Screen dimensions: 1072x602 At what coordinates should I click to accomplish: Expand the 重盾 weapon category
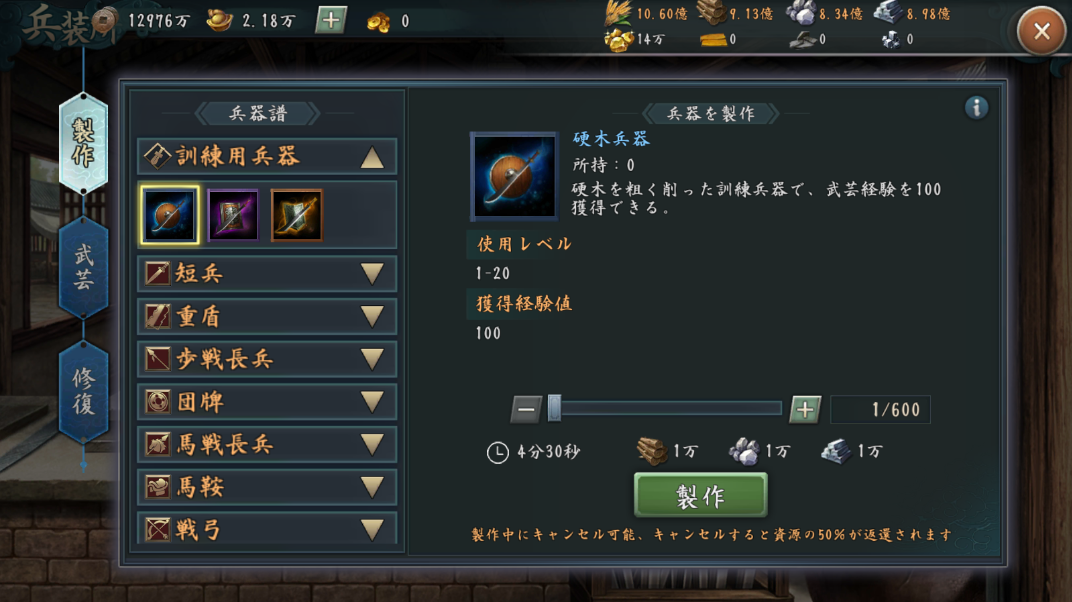click(x=267, y=316)
